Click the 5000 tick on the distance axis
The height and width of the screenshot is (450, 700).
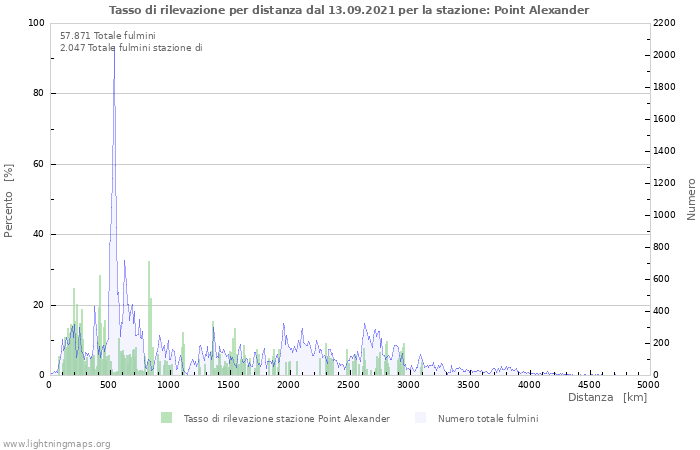coord(648,384)
